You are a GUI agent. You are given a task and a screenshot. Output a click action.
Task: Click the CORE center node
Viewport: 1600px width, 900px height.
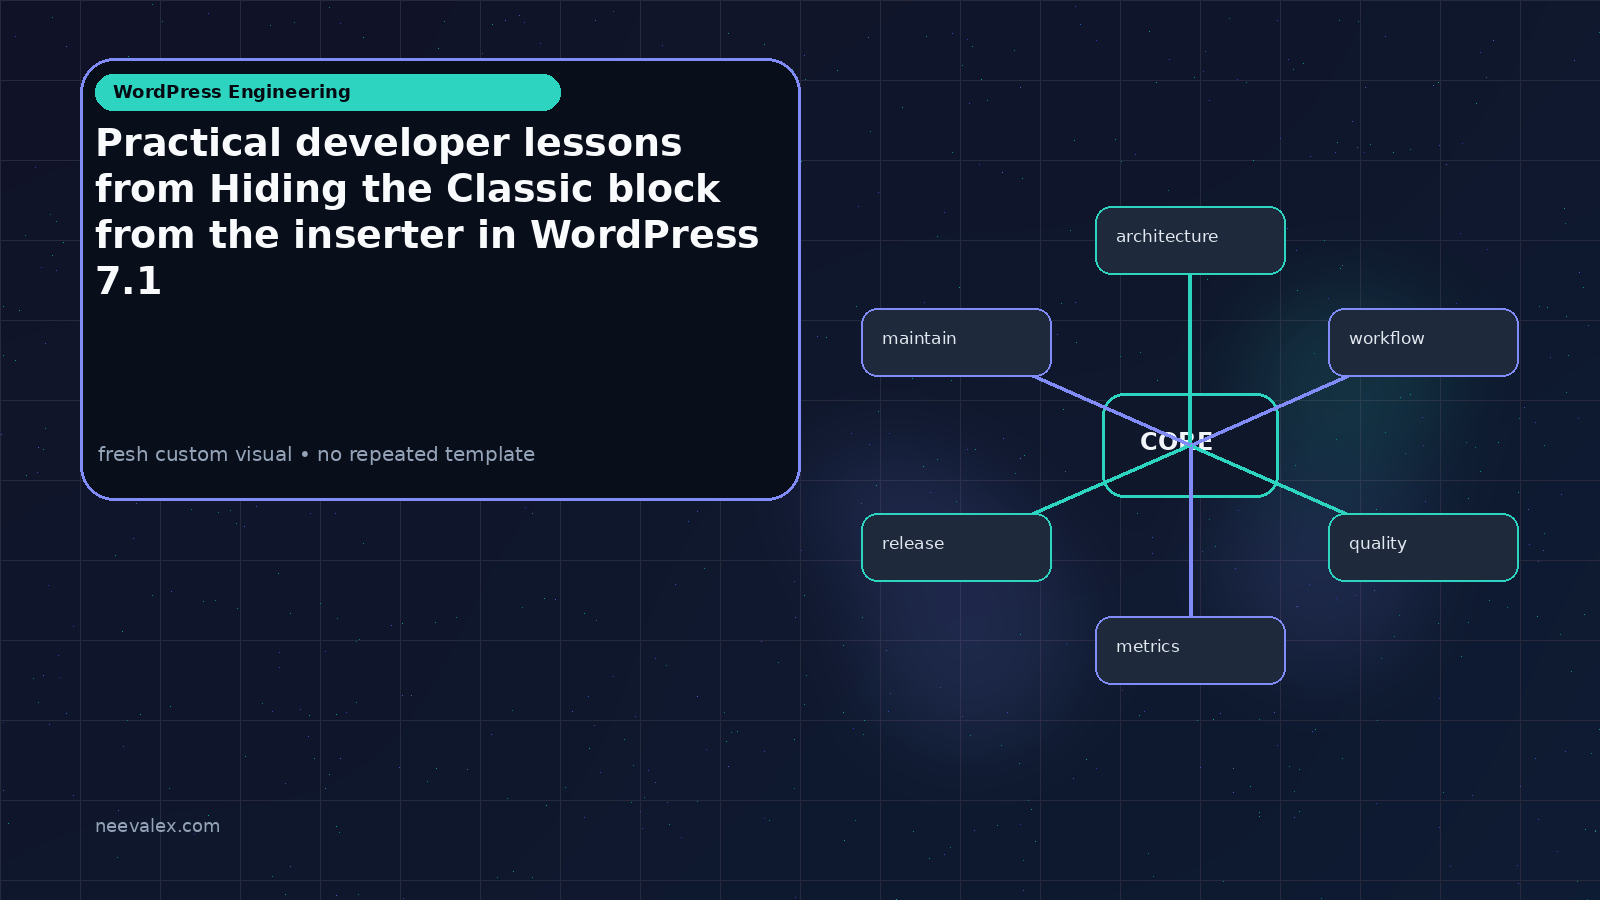coord(1190,445)
